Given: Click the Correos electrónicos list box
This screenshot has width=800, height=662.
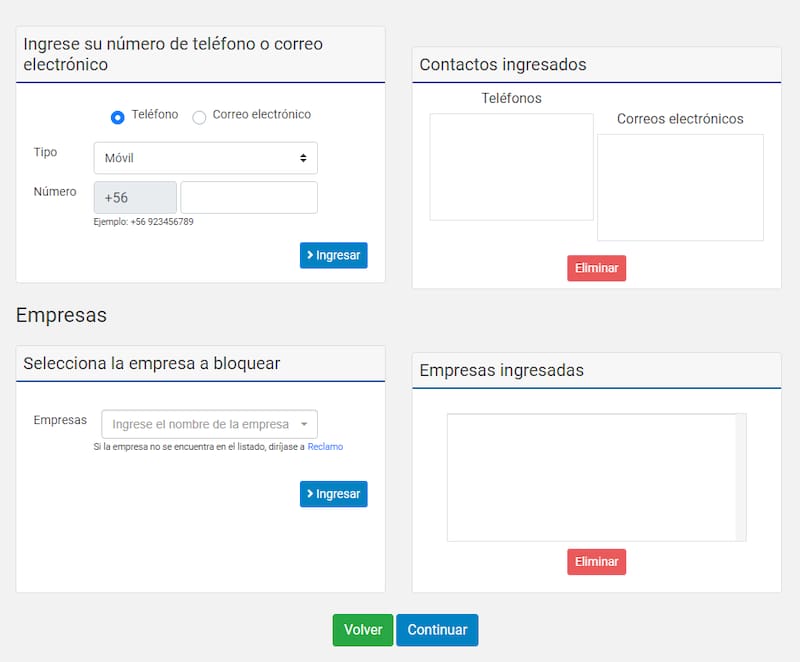Looking at the screenshot, I should pyautogui.click(x=680, y=185).
